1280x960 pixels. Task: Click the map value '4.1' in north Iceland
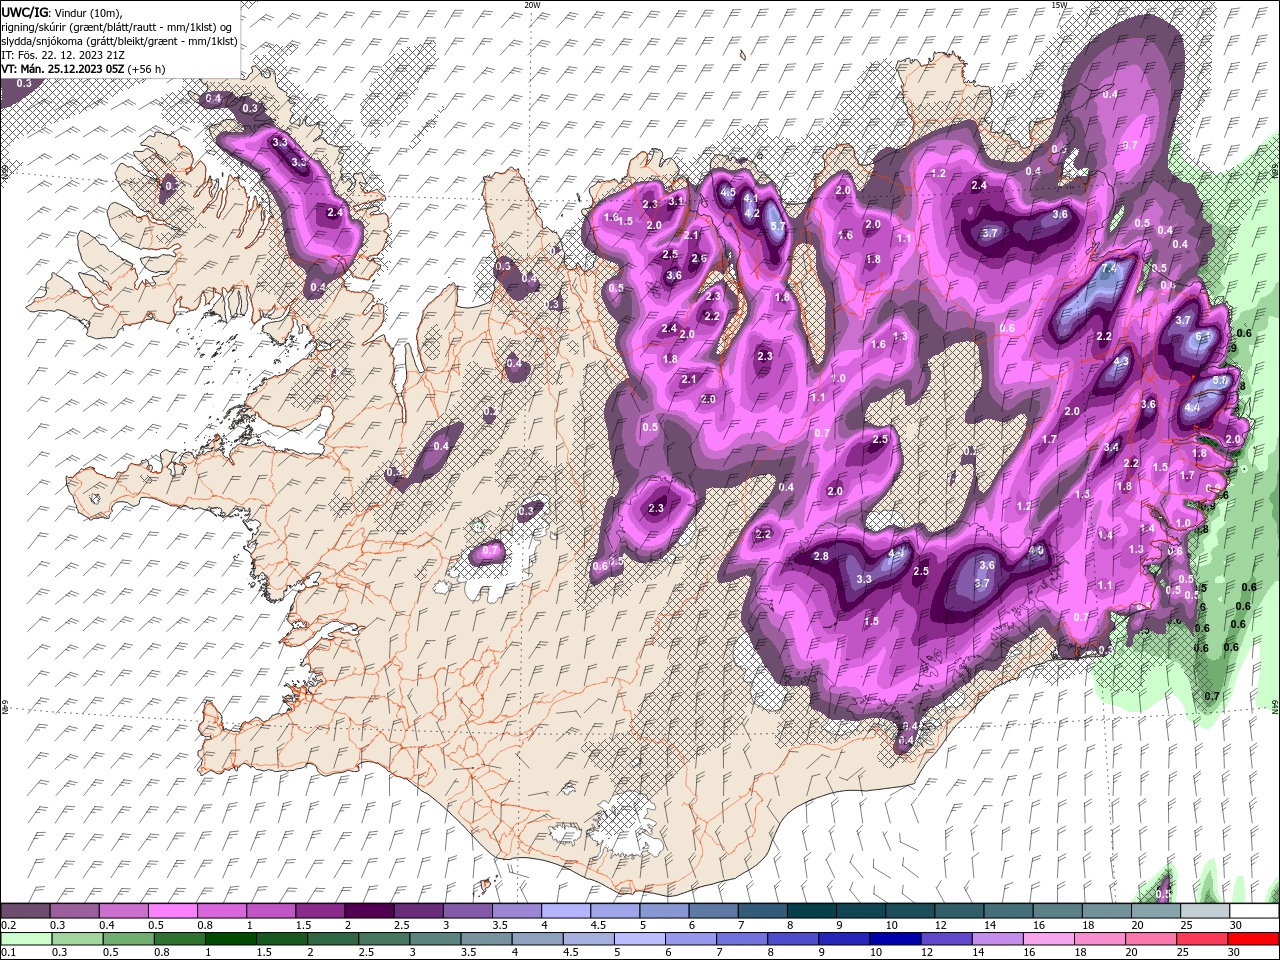[750, 199]
